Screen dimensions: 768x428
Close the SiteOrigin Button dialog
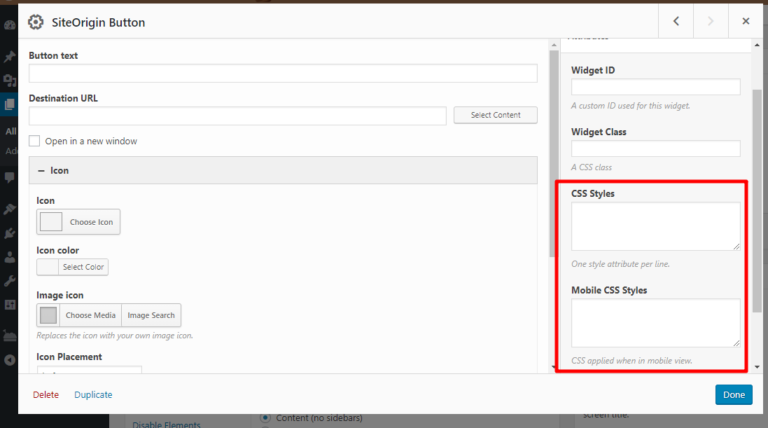745,21
